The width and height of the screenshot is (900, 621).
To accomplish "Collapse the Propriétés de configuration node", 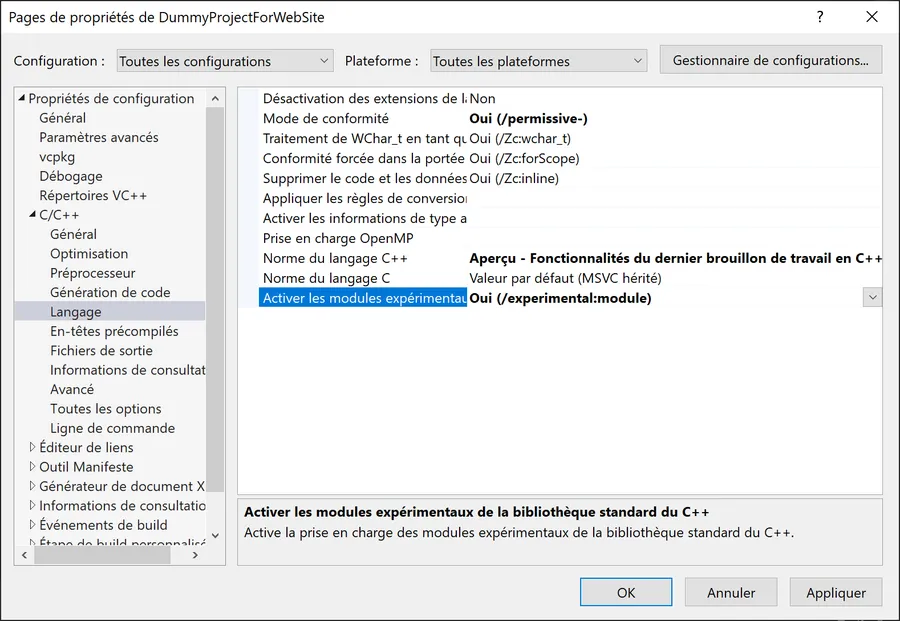I will click(x=21, y=99).
